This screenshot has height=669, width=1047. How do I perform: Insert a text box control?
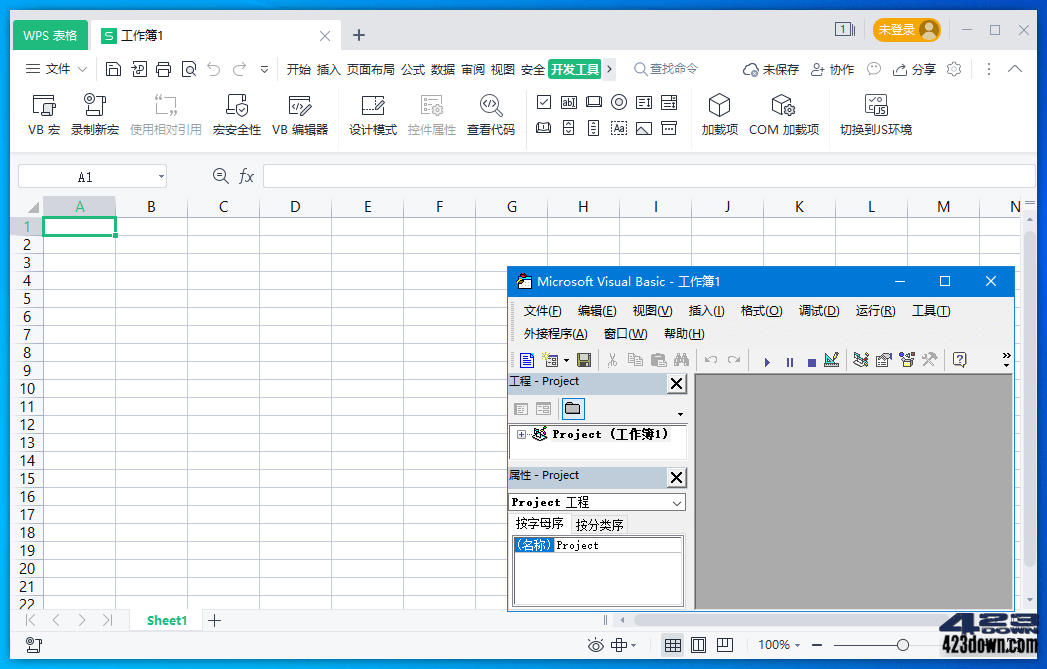click(566, 102)
